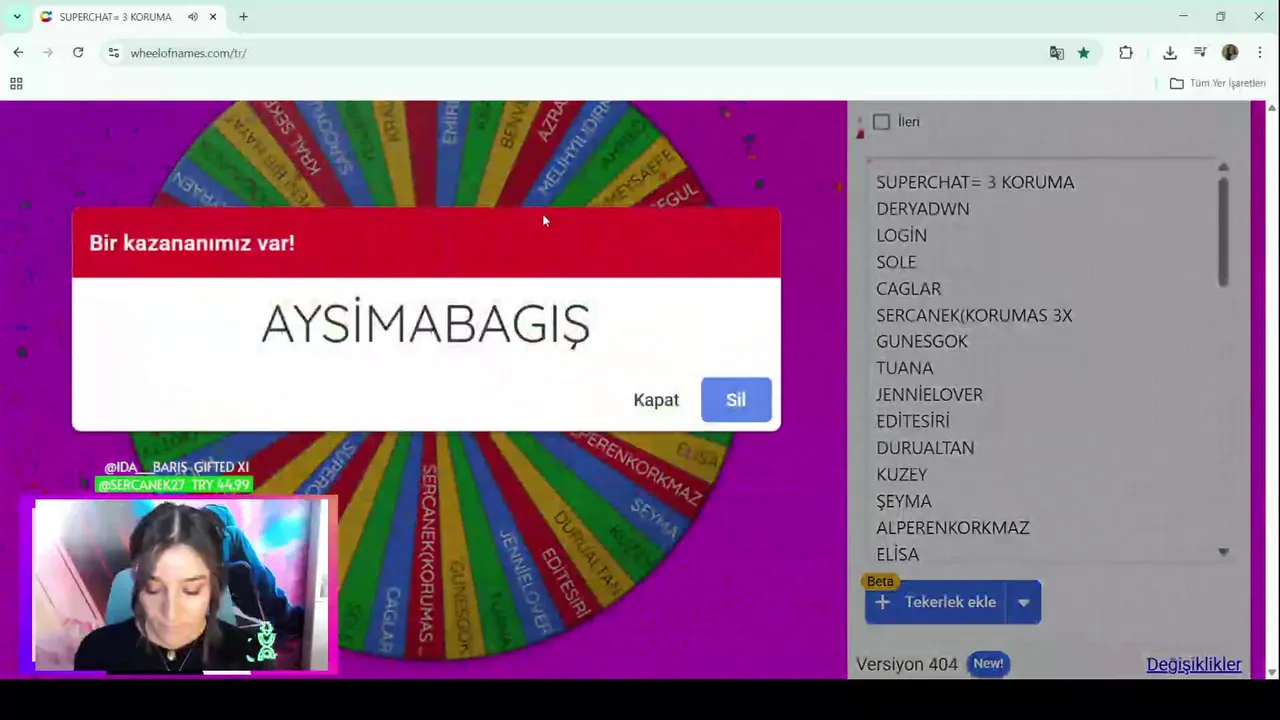The height and width of the screenshot is (720, 1280).
Task: Open the site information icon in address bar
Action: 114,53
